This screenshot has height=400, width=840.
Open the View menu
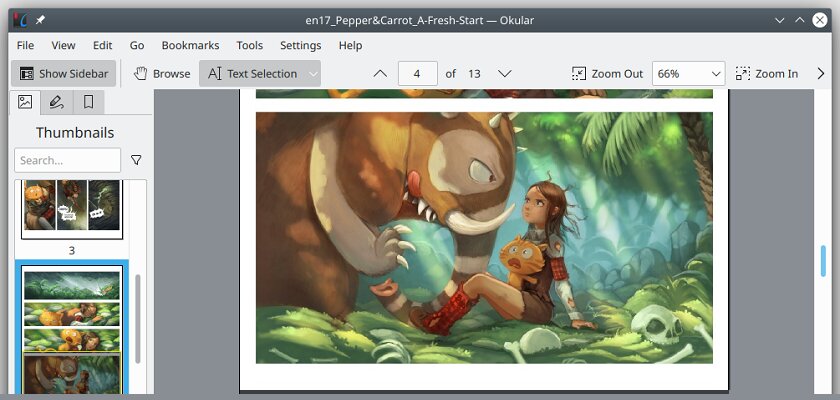tap(63, 46)
